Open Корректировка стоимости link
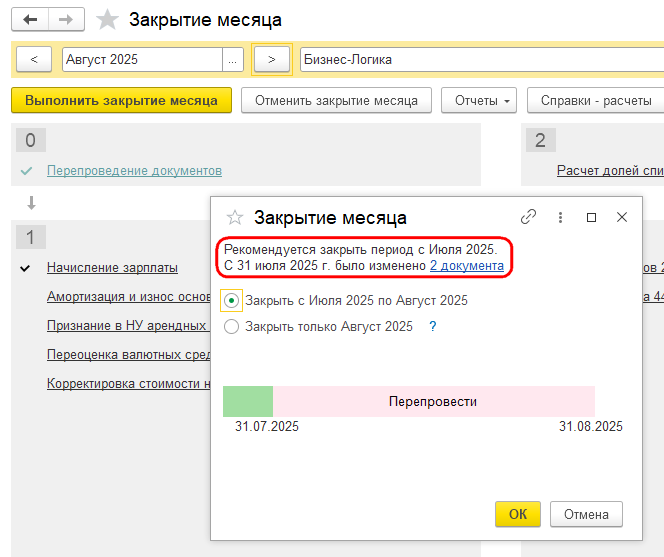The width and height of the screenshot is (664, 557). [x=129, y=383]
